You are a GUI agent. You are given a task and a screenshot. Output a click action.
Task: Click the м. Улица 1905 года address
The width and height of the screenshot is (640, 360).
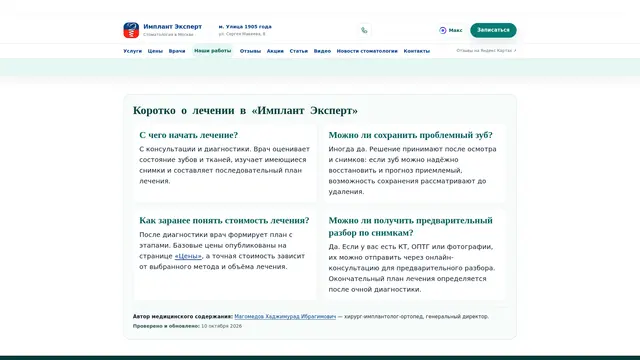245,27
